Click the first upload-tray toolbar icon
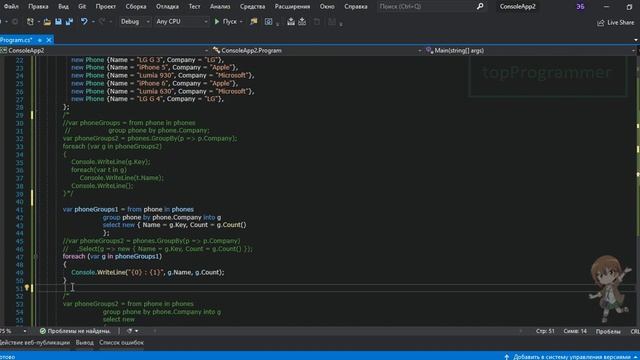Image resolution: width=640 pixels, height=360 pixels. click(x=291, y=22)
